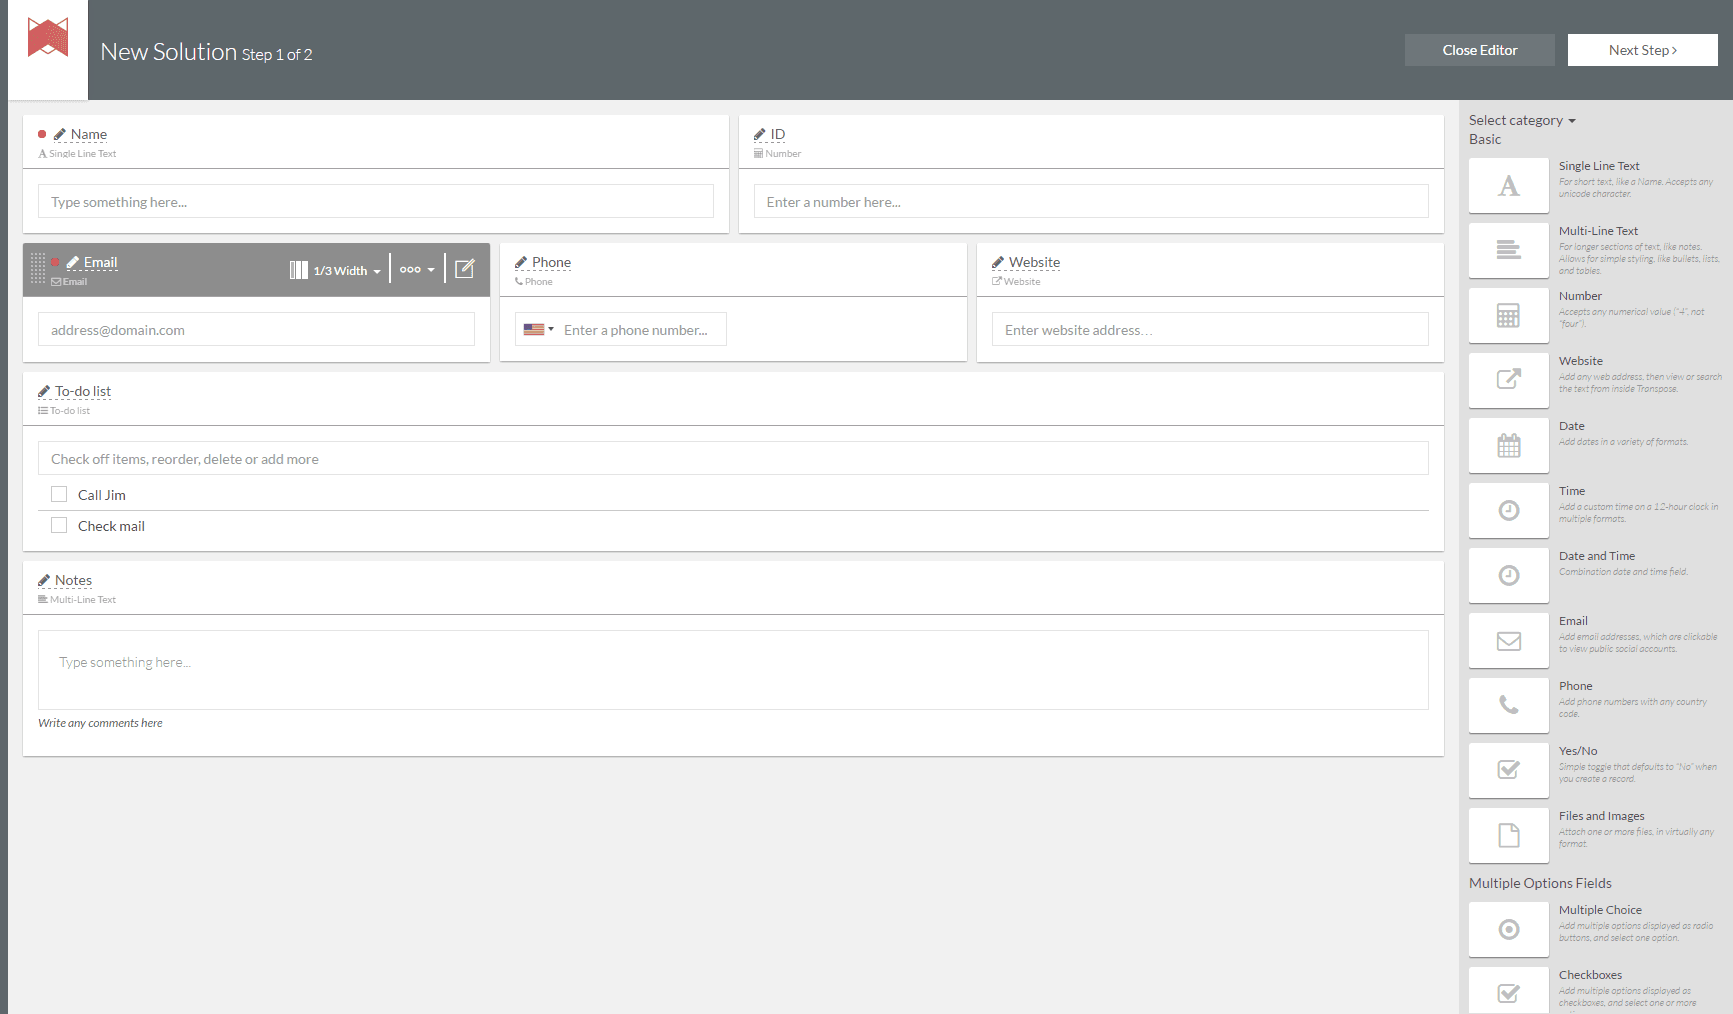Select the Website field icon in sidebar

1509,380
